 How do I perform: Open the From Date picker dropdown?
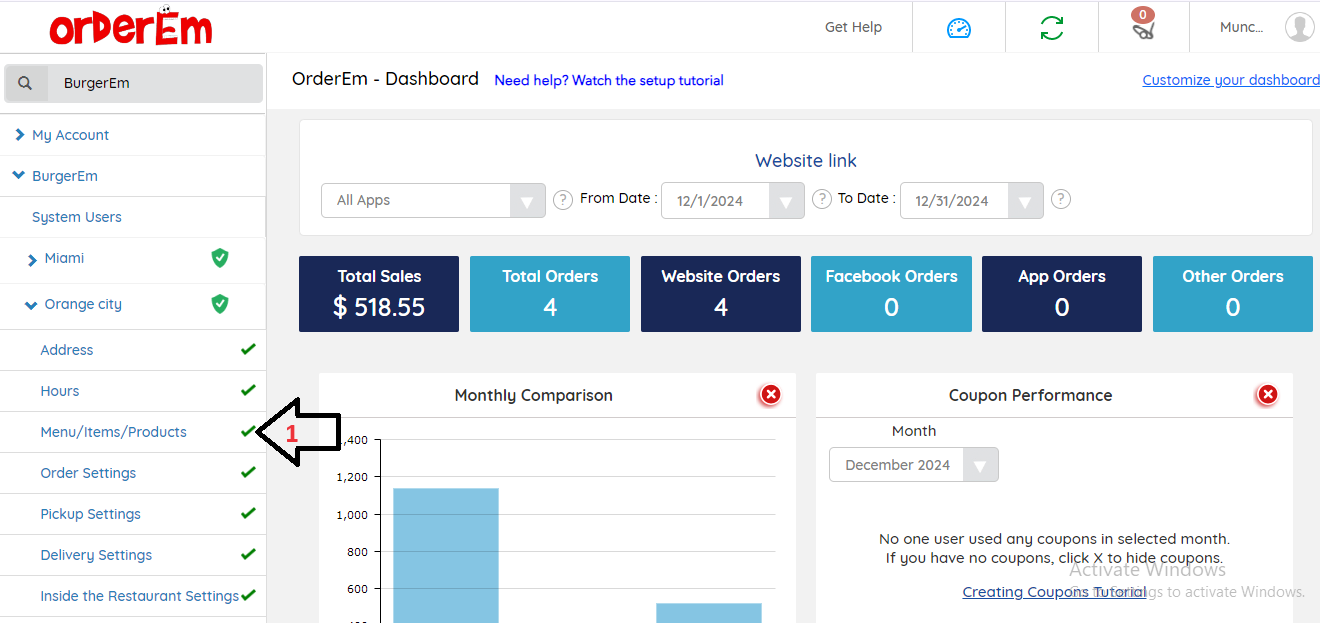click(x=786, y=201)
